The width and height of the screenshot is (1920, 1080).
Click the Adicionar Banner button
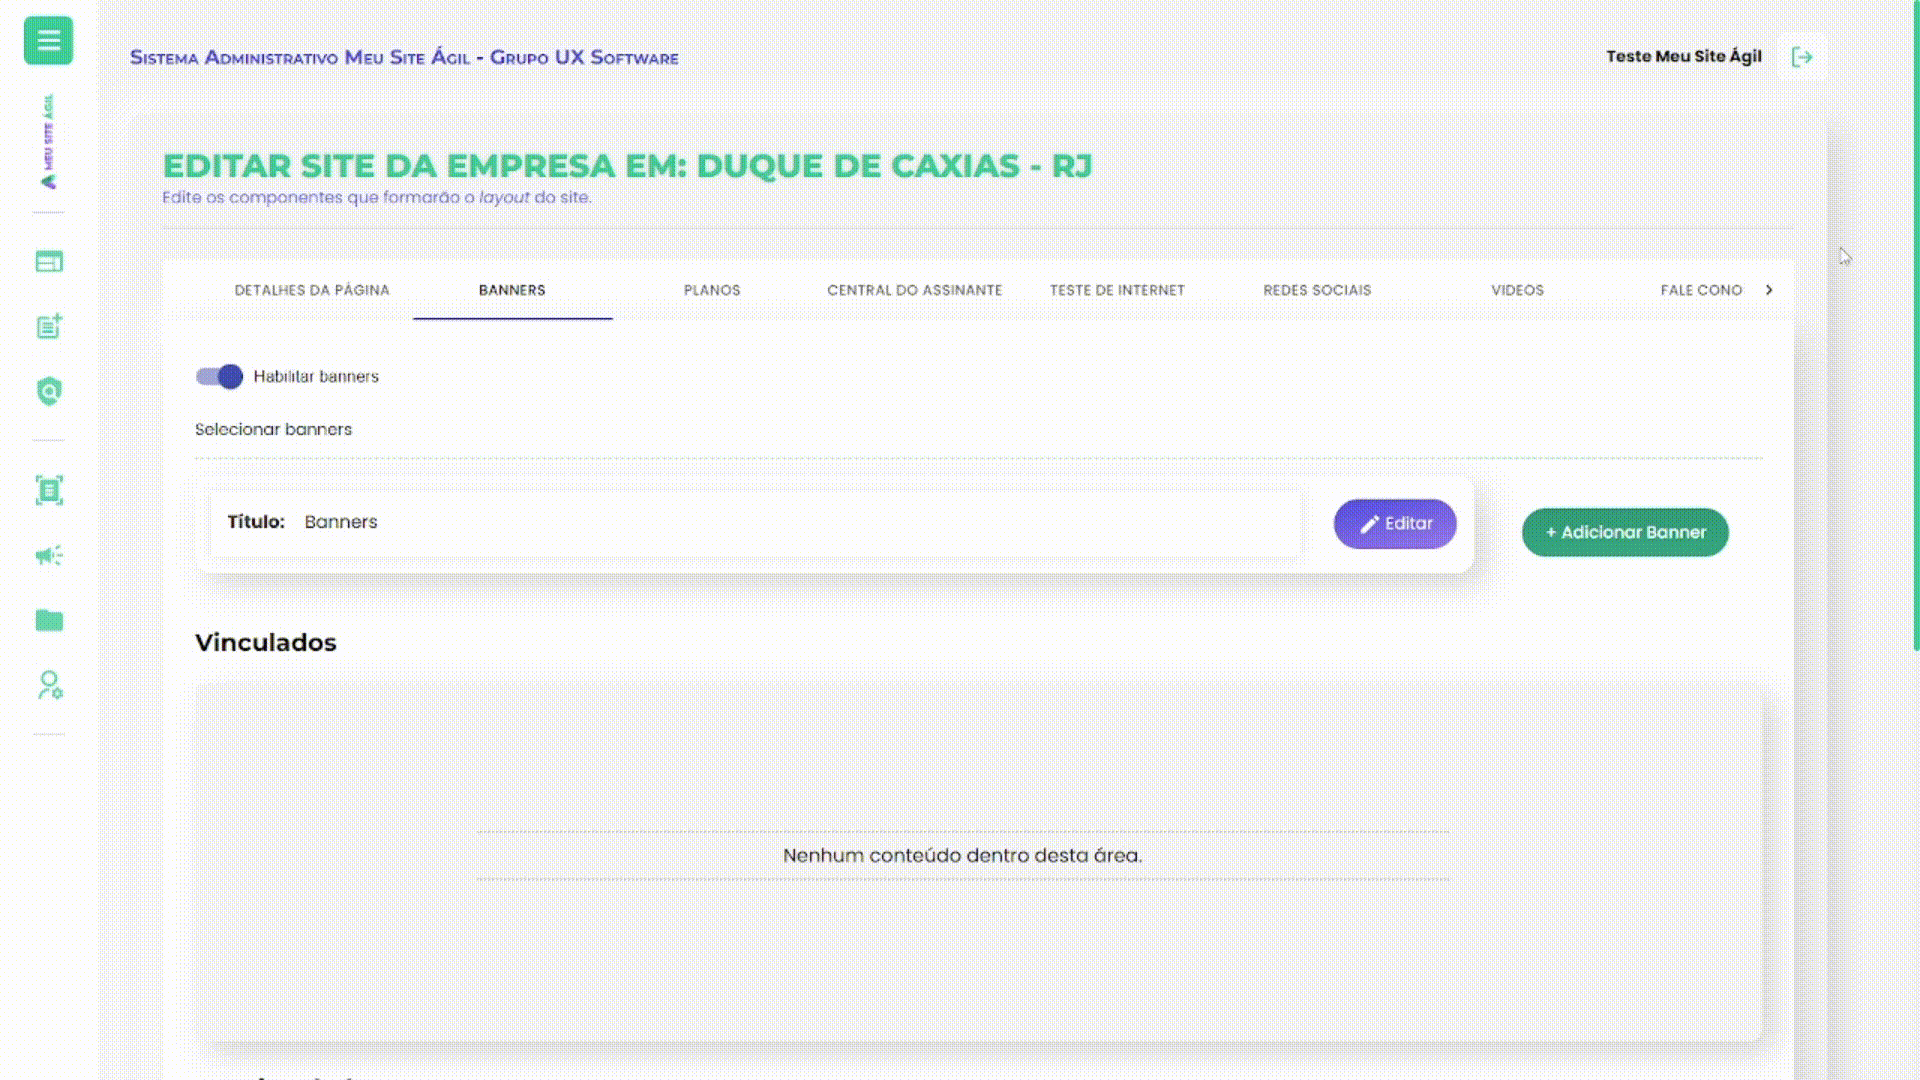click(x=1625, y=532)
